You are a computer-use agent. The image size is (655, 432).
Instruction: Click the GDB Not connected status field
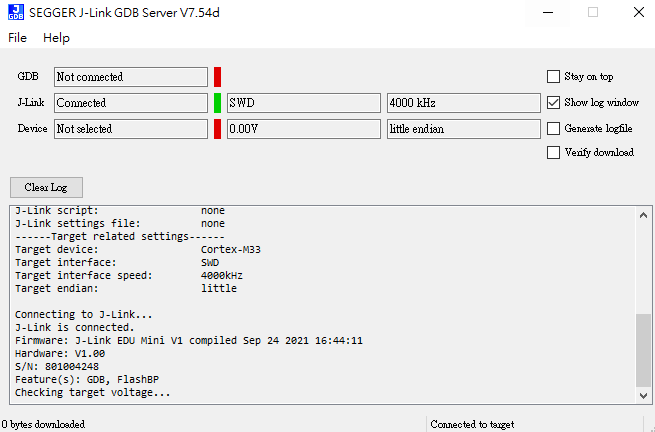131,77
